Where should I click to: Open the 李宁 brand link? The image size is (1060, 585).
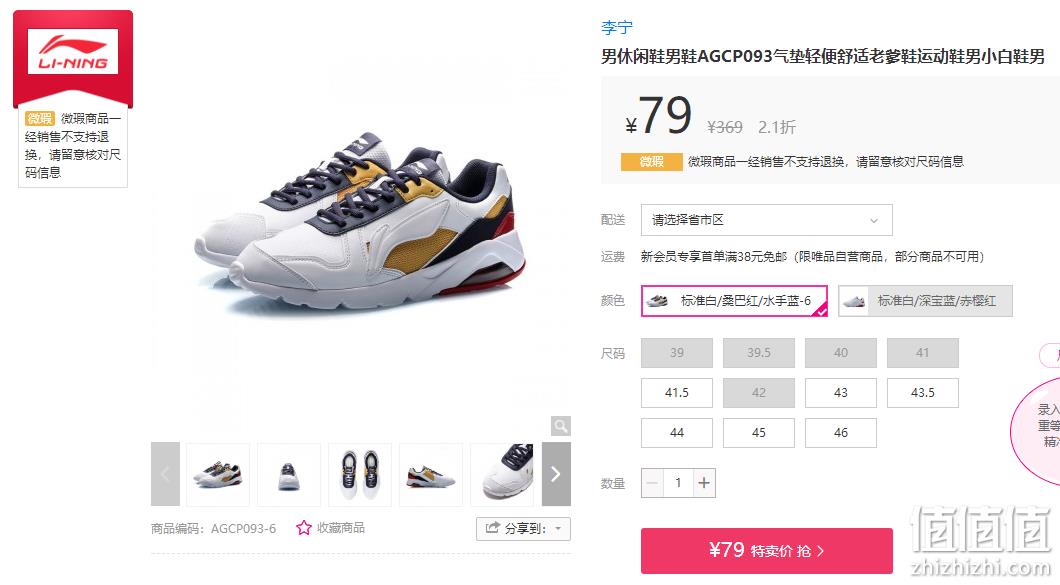[x=617, y=28]
